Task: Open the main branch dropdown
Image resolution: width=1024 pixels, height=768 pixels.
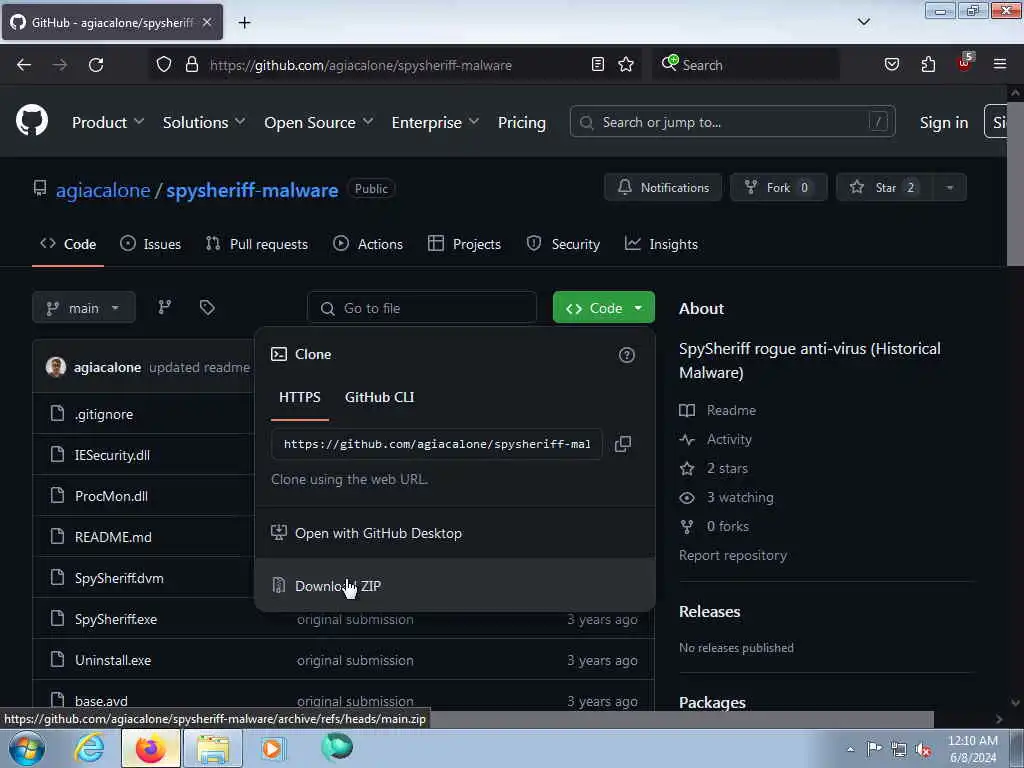Action: [x=84, y=307]
